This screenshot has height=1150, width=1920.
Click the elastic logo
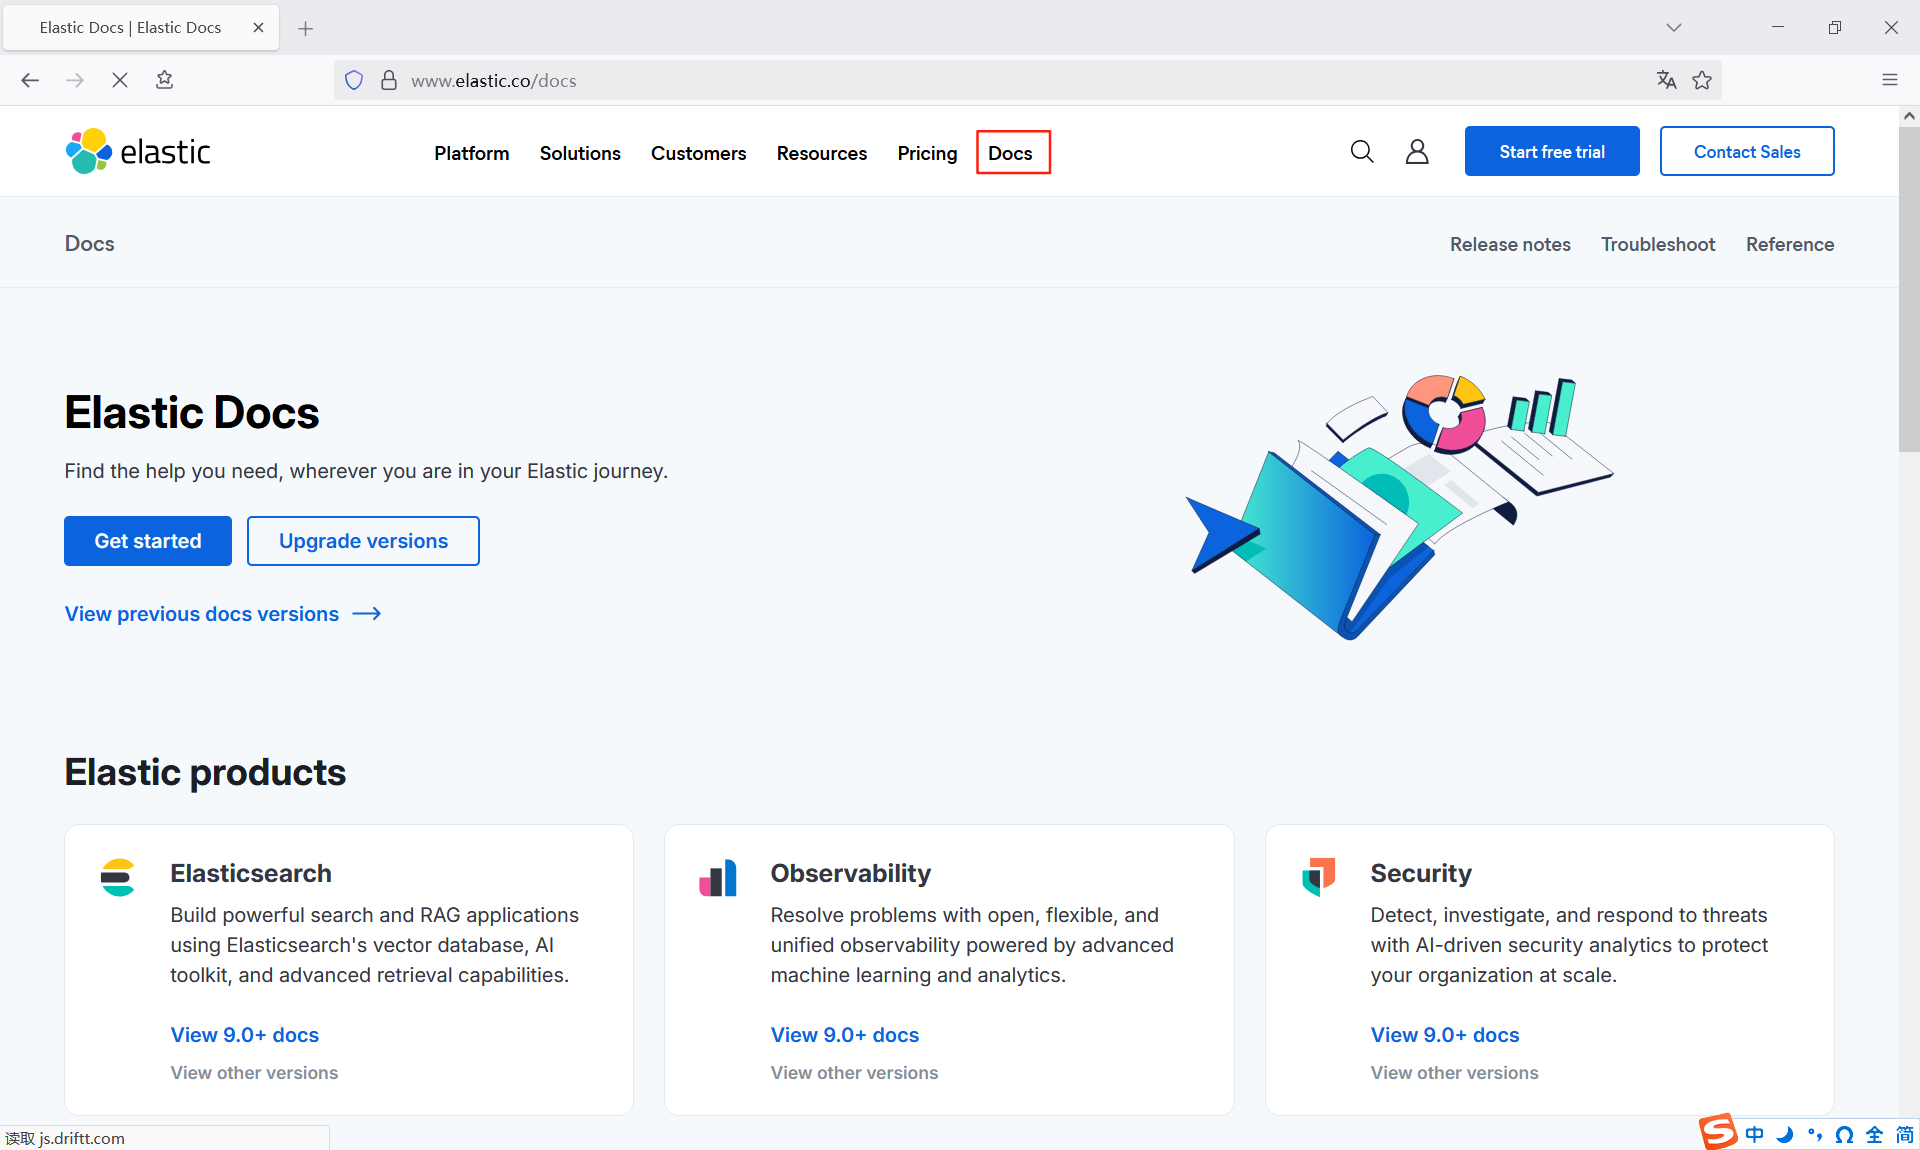(x=138, y=152)
